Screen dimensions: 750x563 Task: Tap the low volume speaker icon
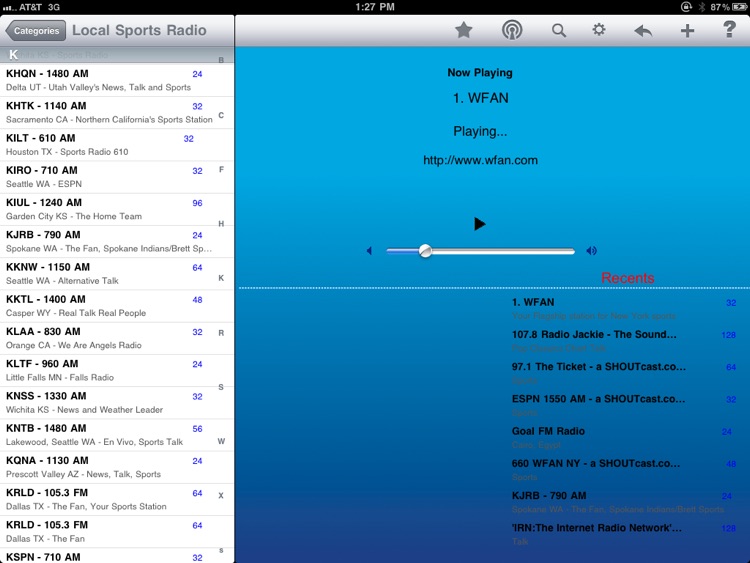tap(369, 251)
